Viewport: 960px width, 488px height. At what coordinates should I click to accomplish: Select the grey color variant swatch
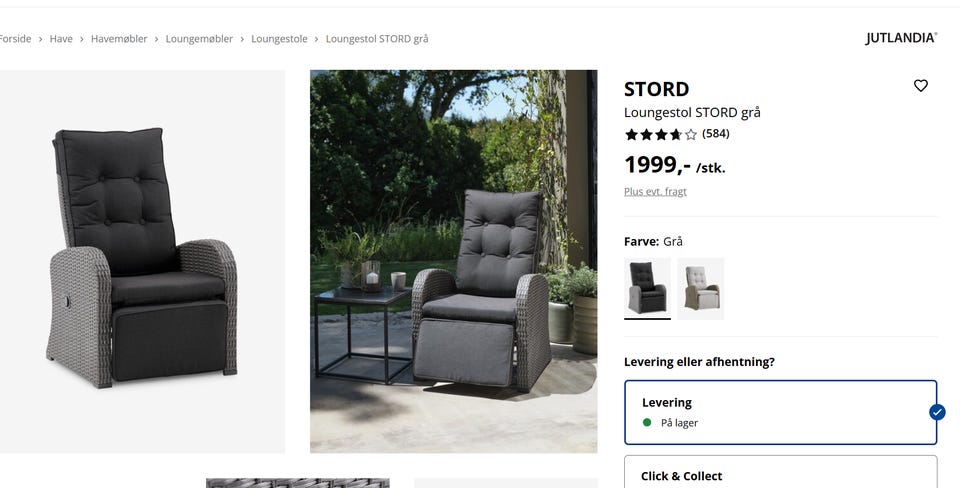pyautogui.click(x=647, y=288)
